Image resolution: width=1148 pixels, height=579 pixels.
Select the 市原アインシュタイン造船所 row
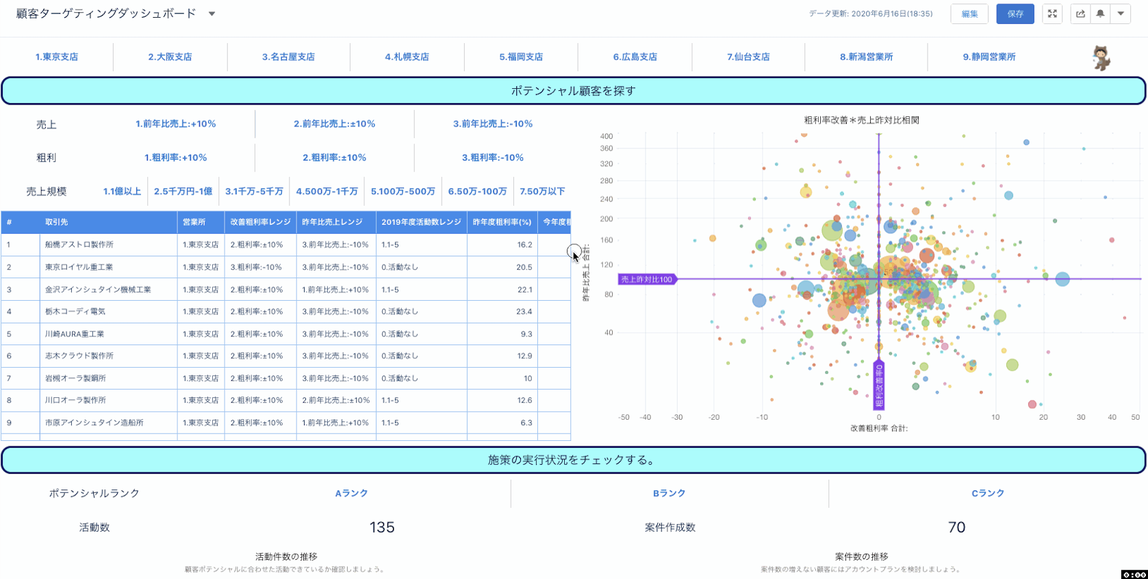pyautogui.click(x=286, y=422)
